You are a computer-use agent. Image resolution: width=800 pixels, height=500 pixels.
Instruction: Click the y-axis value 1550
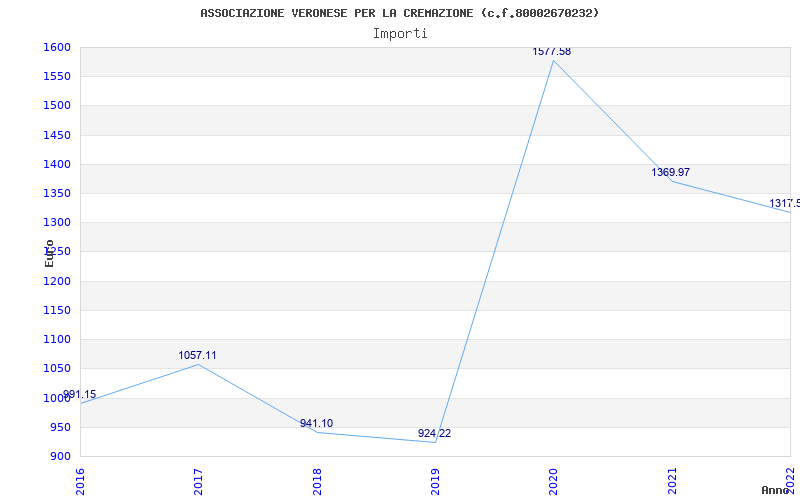pyautogui.click(x=57, y=77)
